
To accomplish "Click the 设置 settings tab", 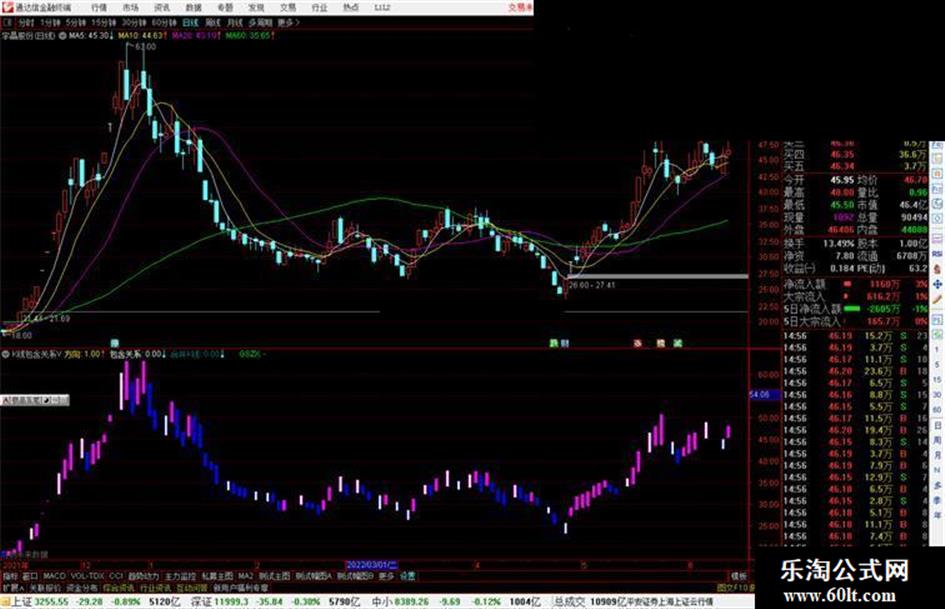I will 408,576.
